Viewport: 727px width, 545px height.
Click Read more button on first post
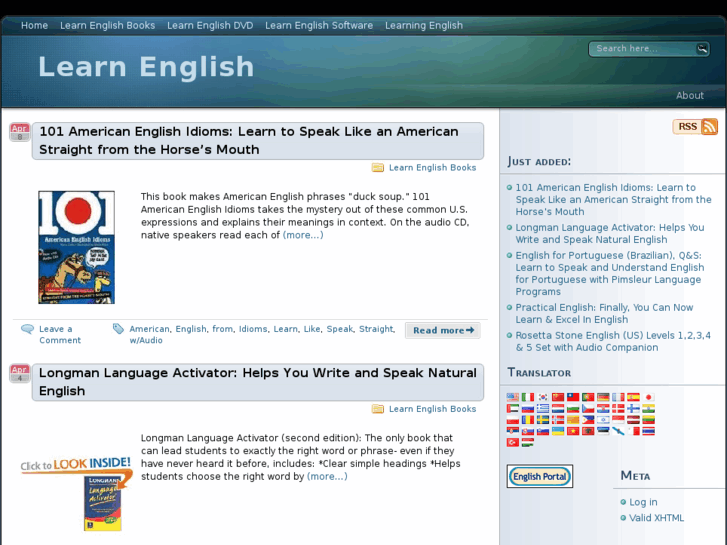[x=443, y=330]
